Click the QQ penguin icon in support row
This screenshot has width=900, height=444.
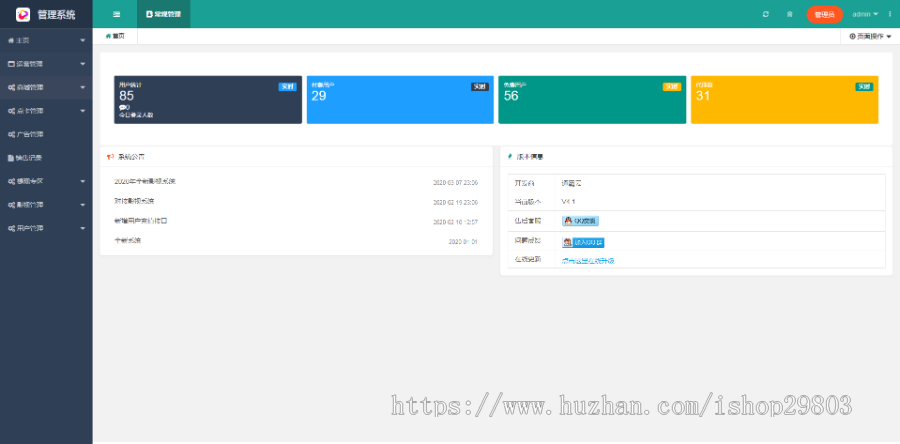568,220
